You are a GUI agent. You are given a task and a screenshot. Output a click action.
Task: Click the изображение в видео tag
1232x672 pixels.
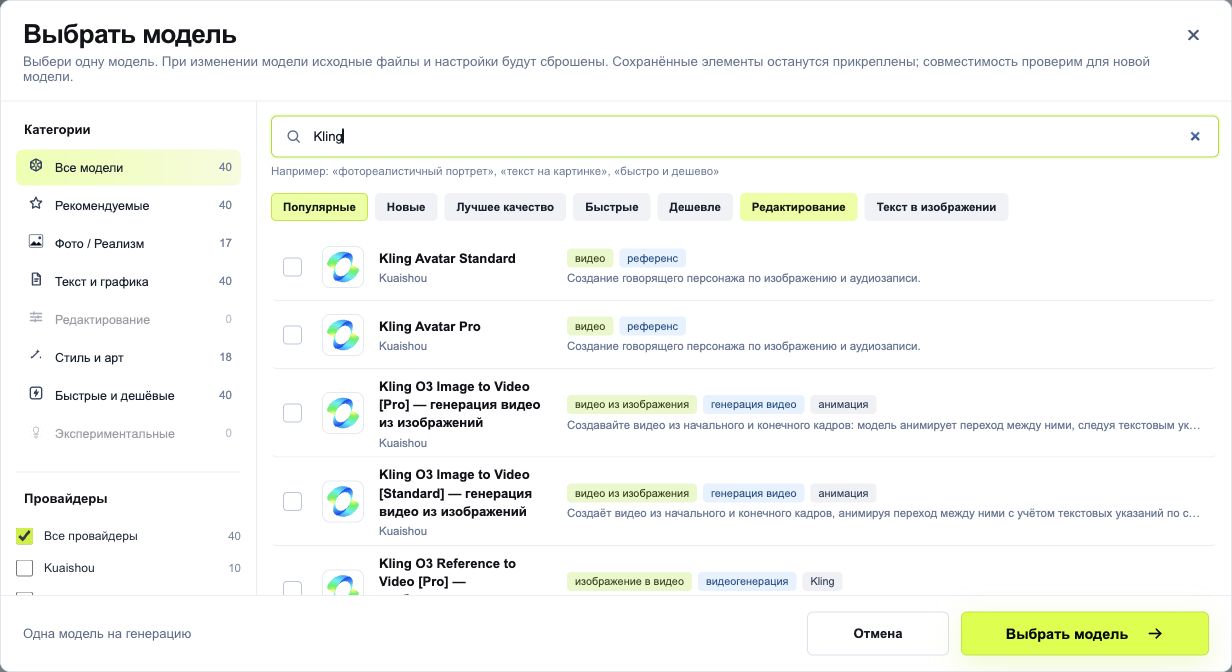tap(629, 581)
